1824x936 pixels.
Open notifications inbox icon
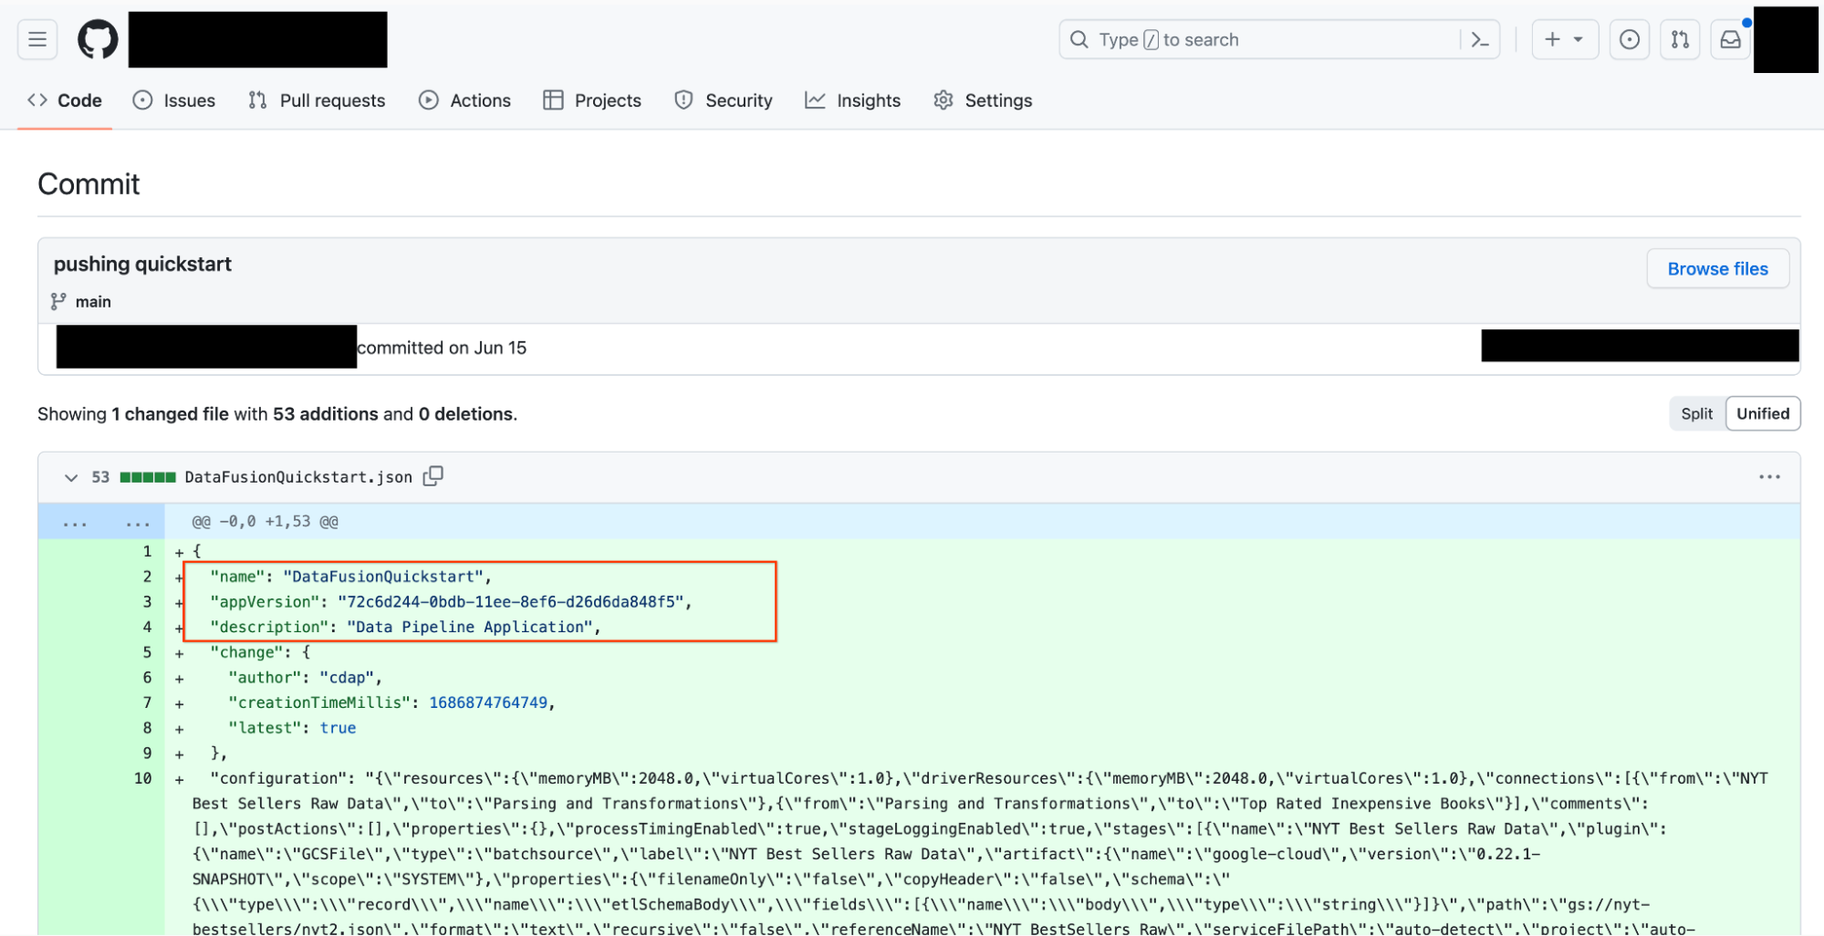pyautogui.click(x=1730, y=40)
